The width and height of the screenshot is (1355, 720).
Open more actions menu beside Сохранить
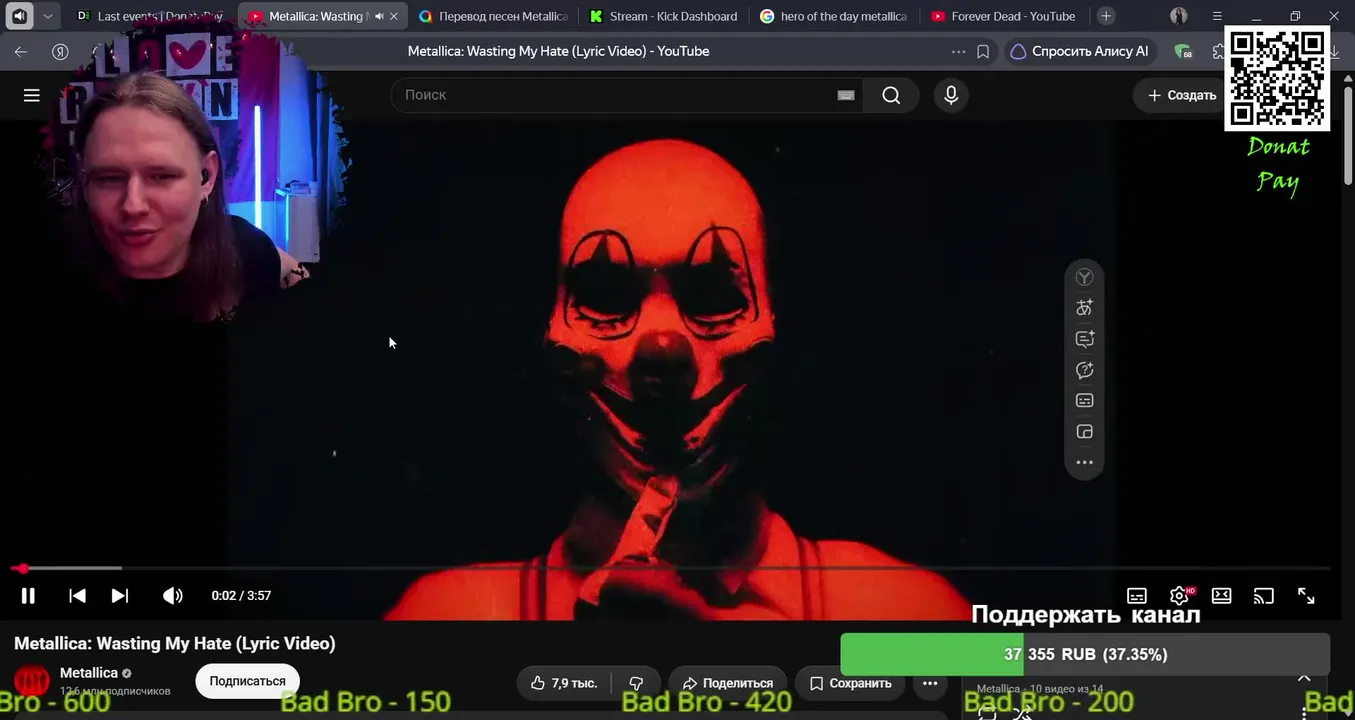click(x=930, y=683)
